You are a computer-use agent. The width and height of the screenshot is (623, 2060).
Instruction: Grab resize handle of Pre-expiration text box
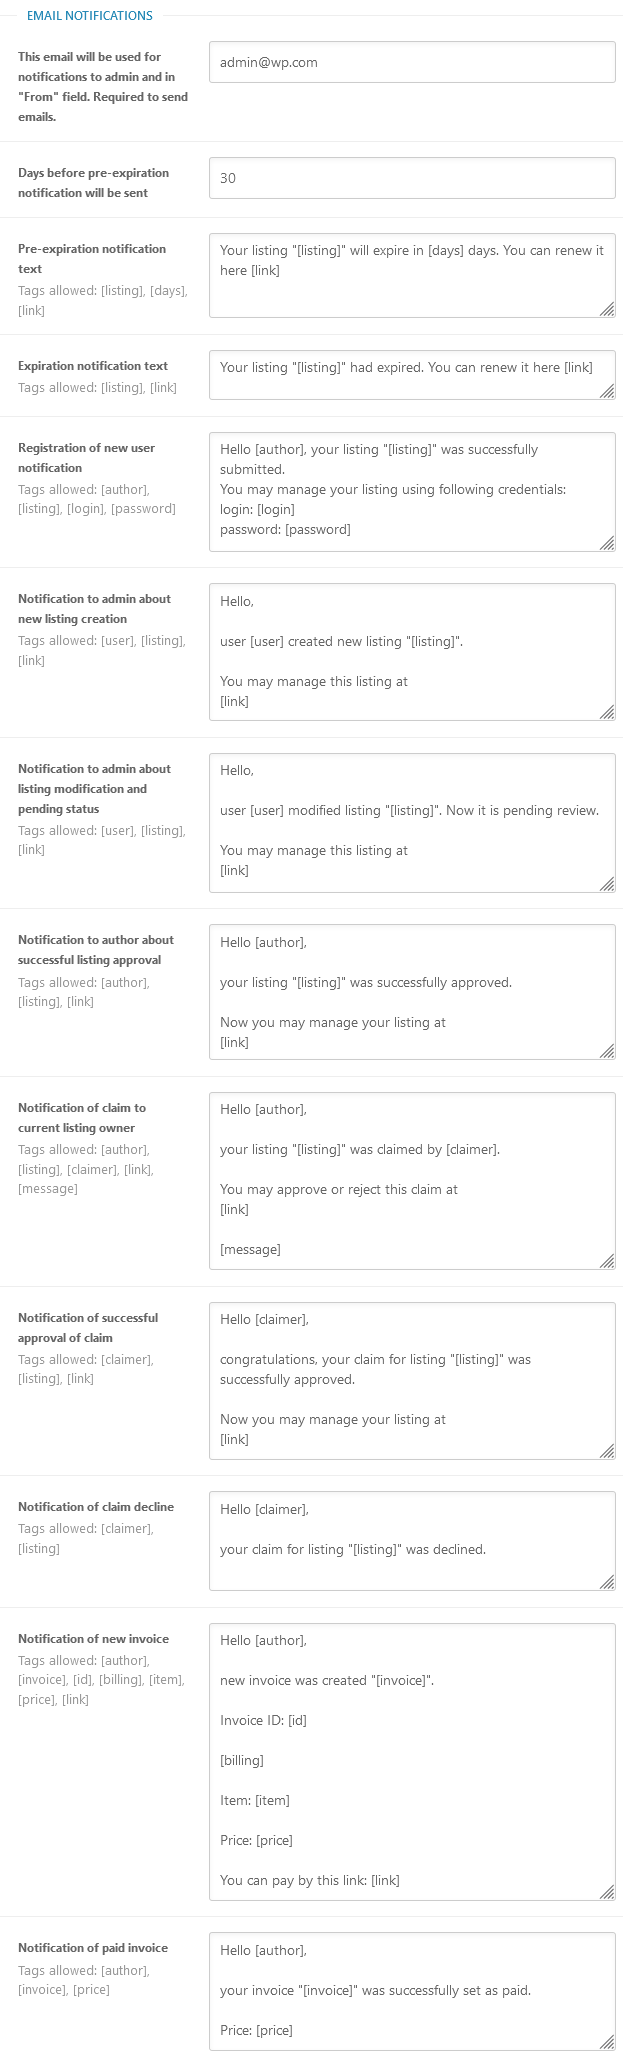click(x=607, y=309)
